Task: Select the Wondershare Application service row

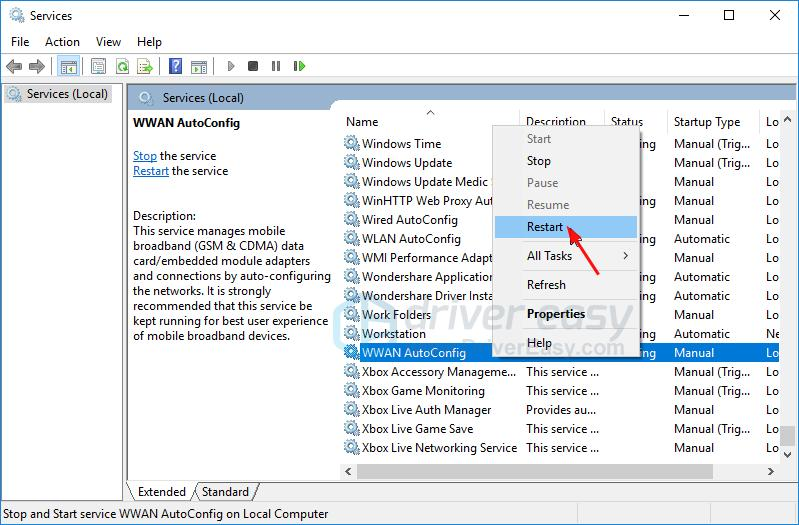Action: [427, 277]
